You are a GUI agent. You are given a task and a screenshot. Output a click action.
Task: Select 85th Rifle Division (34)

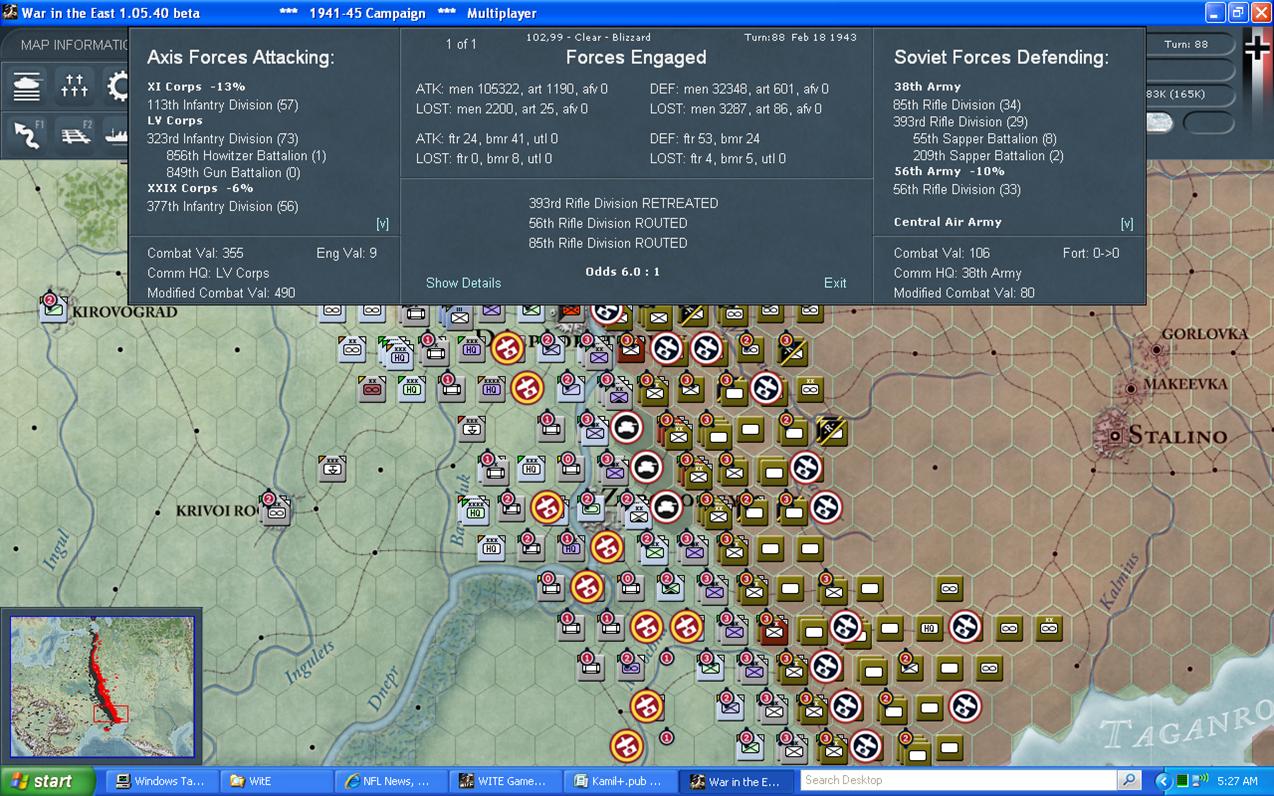pyautogui.click(x=957, y=105)
